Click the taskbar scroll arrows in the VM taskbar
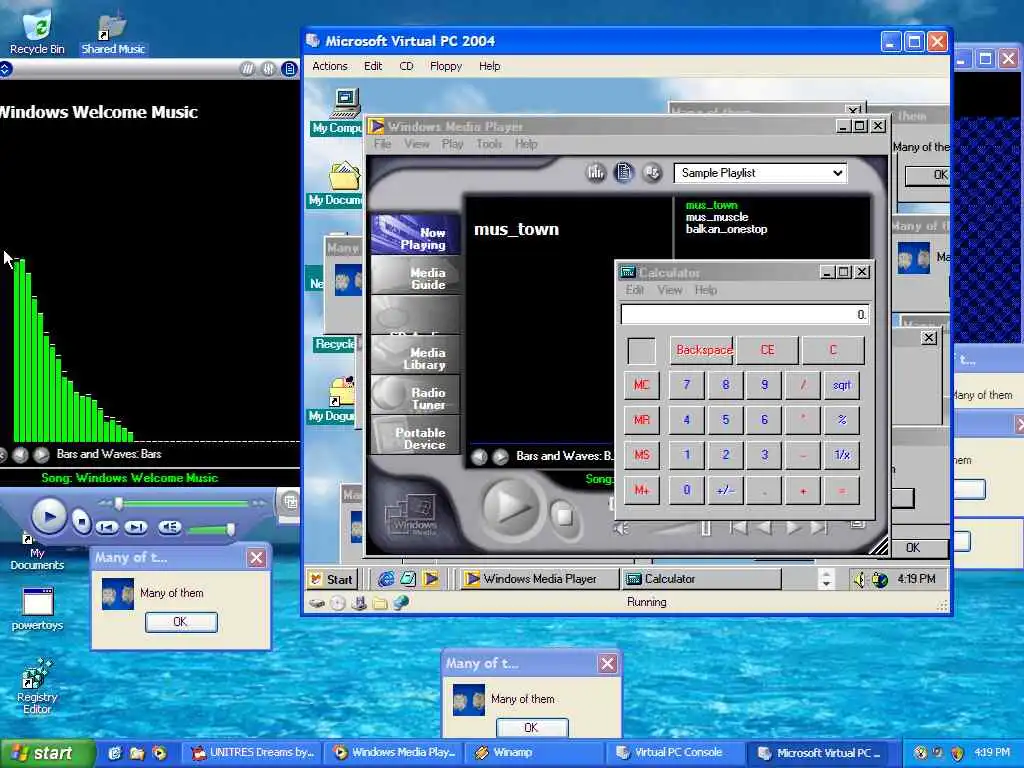 [x=826, y=579]
